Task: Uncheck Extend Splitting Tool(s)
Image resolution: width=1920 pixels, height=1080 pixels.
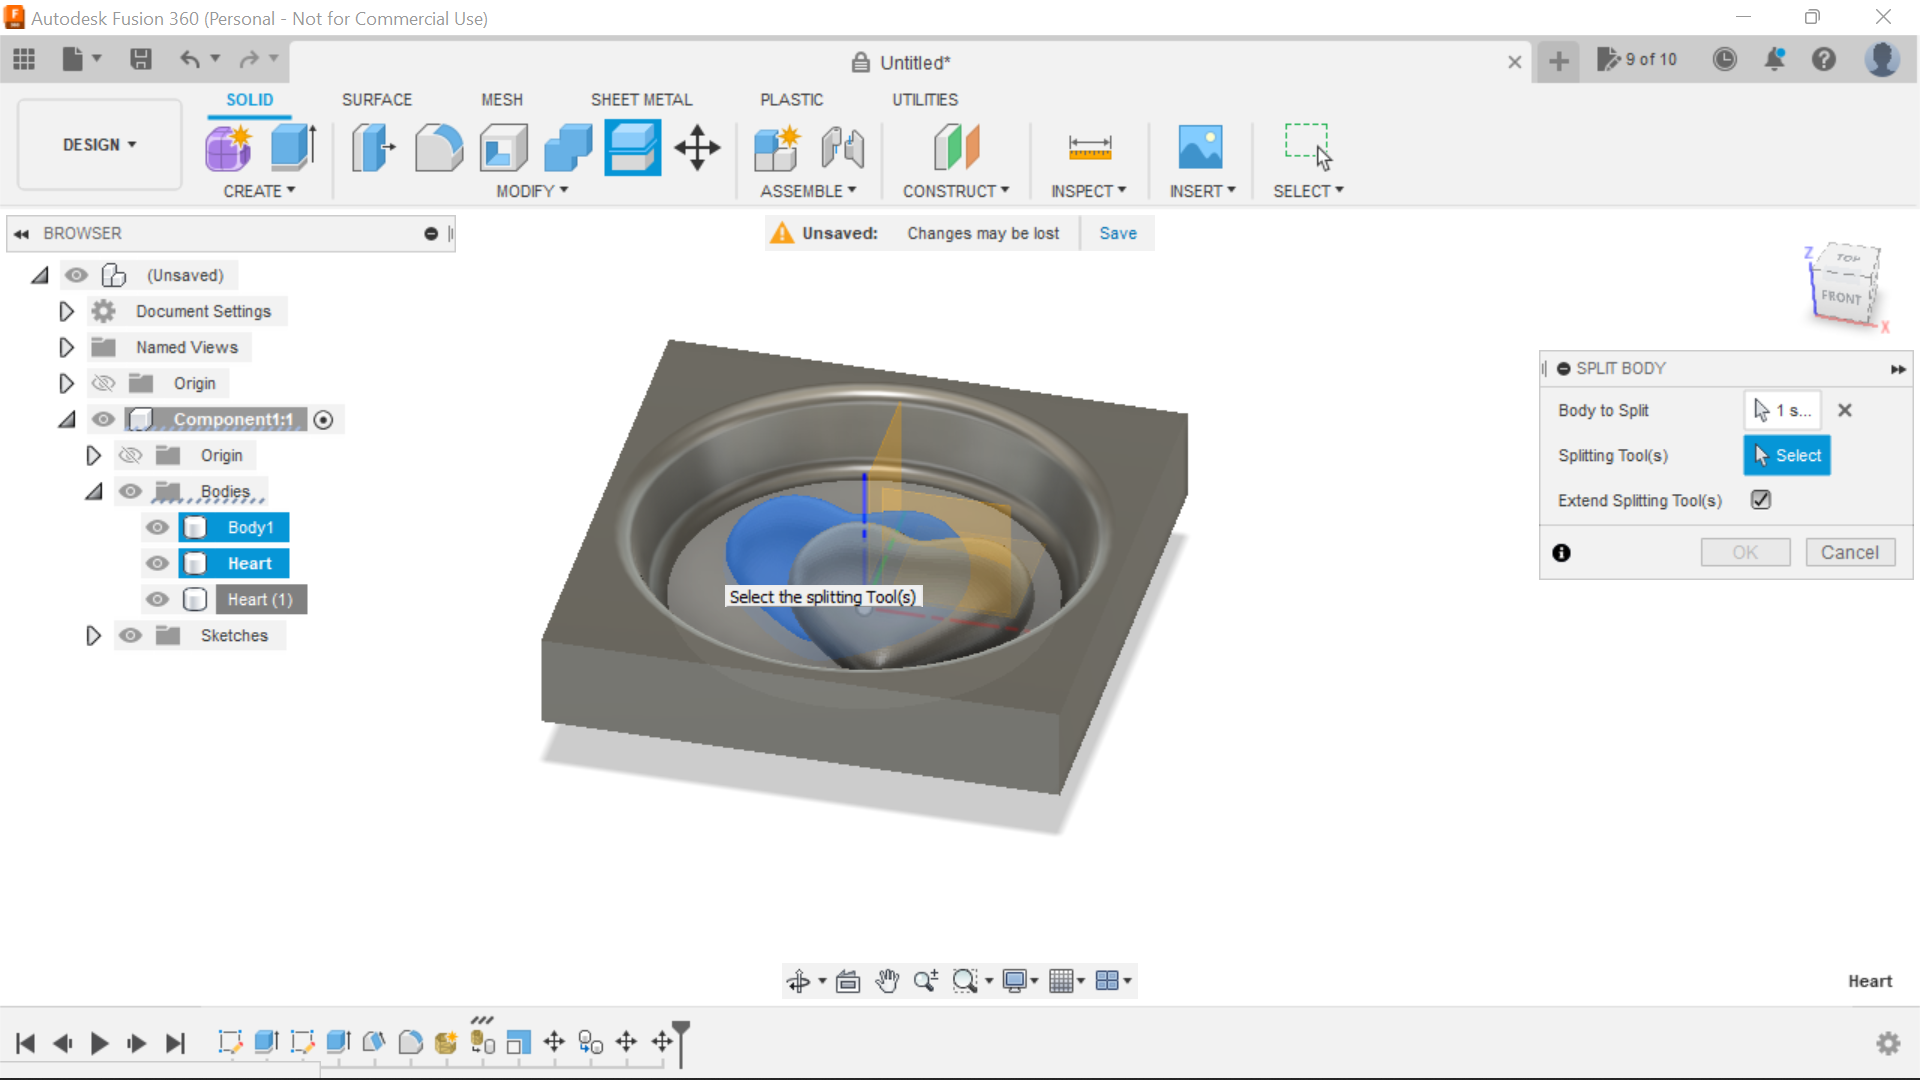Action: [1761, 500]
